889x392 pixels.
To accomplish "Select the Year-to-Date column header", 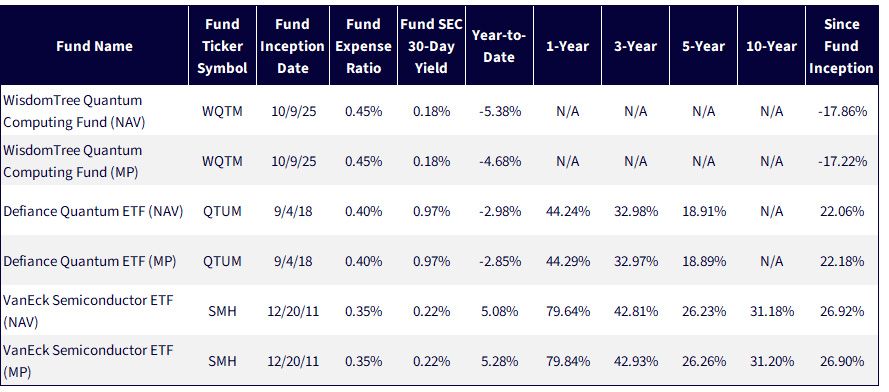I will pyautogui.click(x=499, y=47).
